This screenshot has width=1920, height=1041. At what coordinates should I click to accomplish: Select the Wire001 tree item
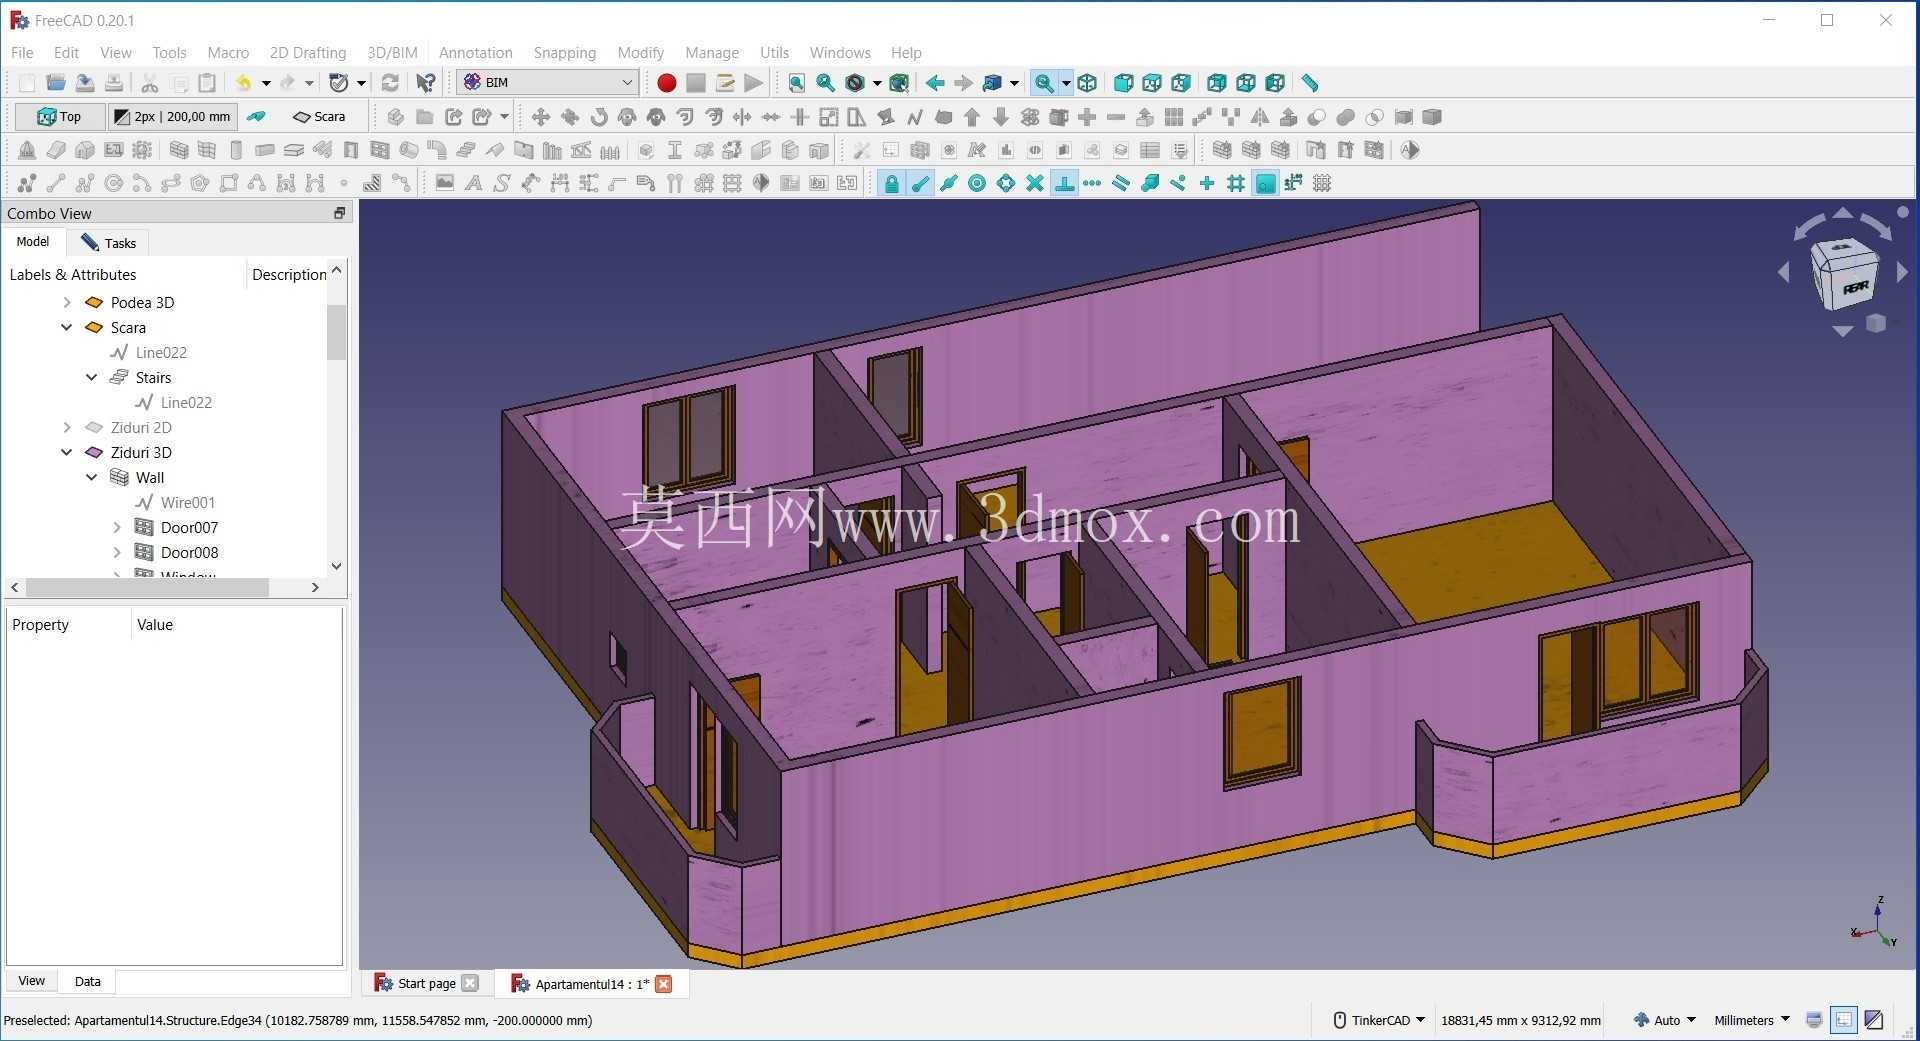pos(188,502)
